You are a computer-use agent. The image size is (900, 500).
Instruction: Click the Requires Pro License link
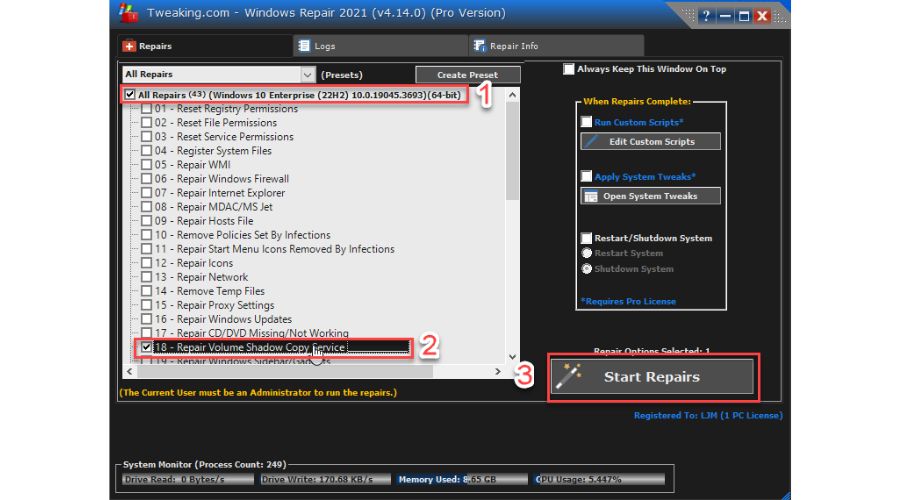629,301
